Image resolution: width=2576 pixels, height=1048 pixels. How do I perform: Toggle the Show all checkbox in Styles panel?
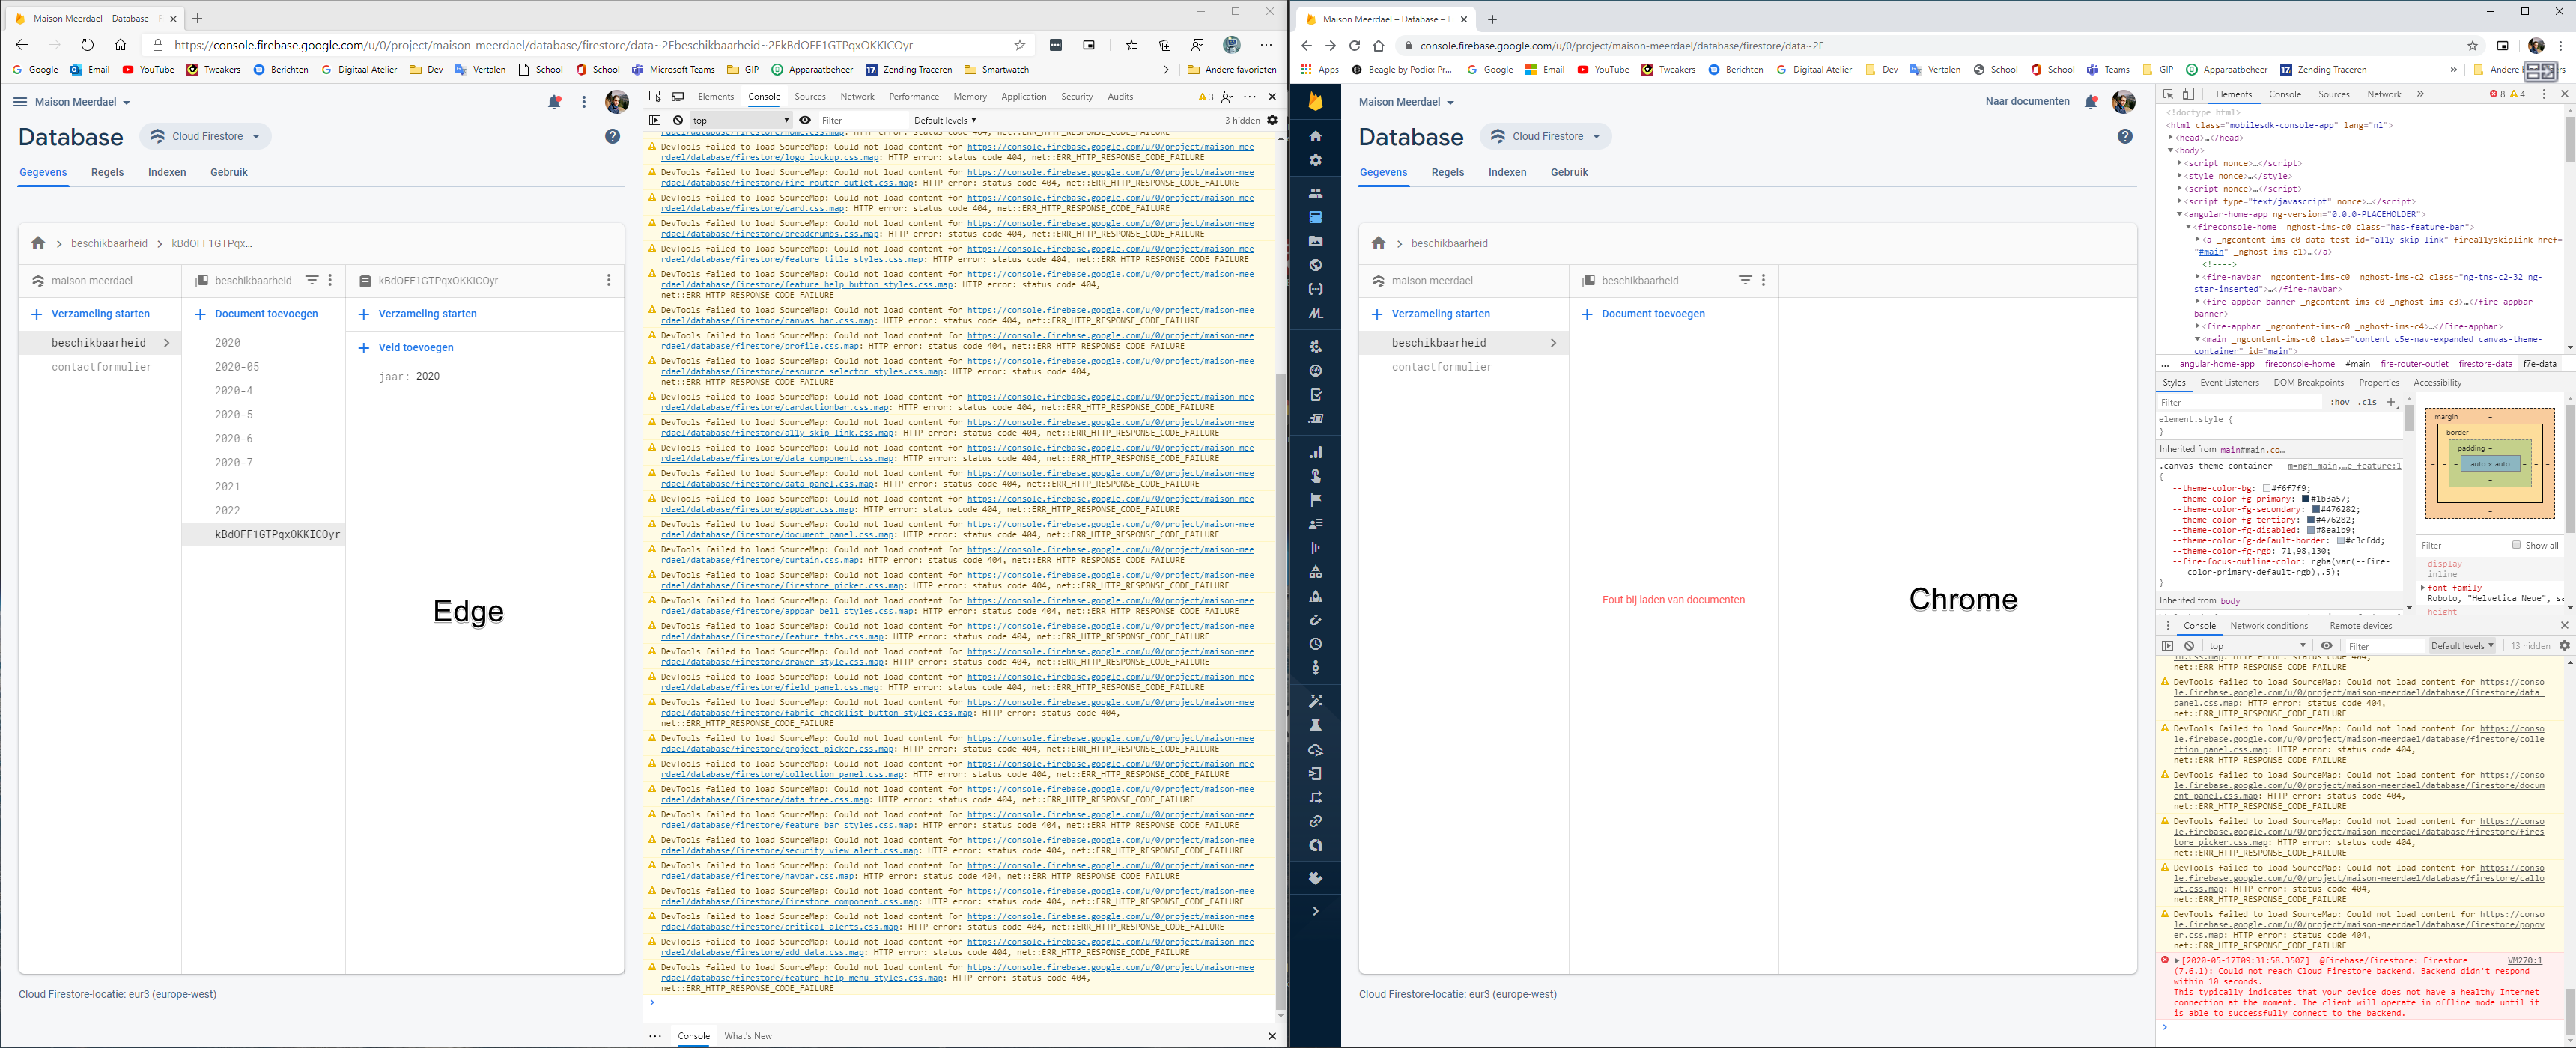click(2517, 545)
